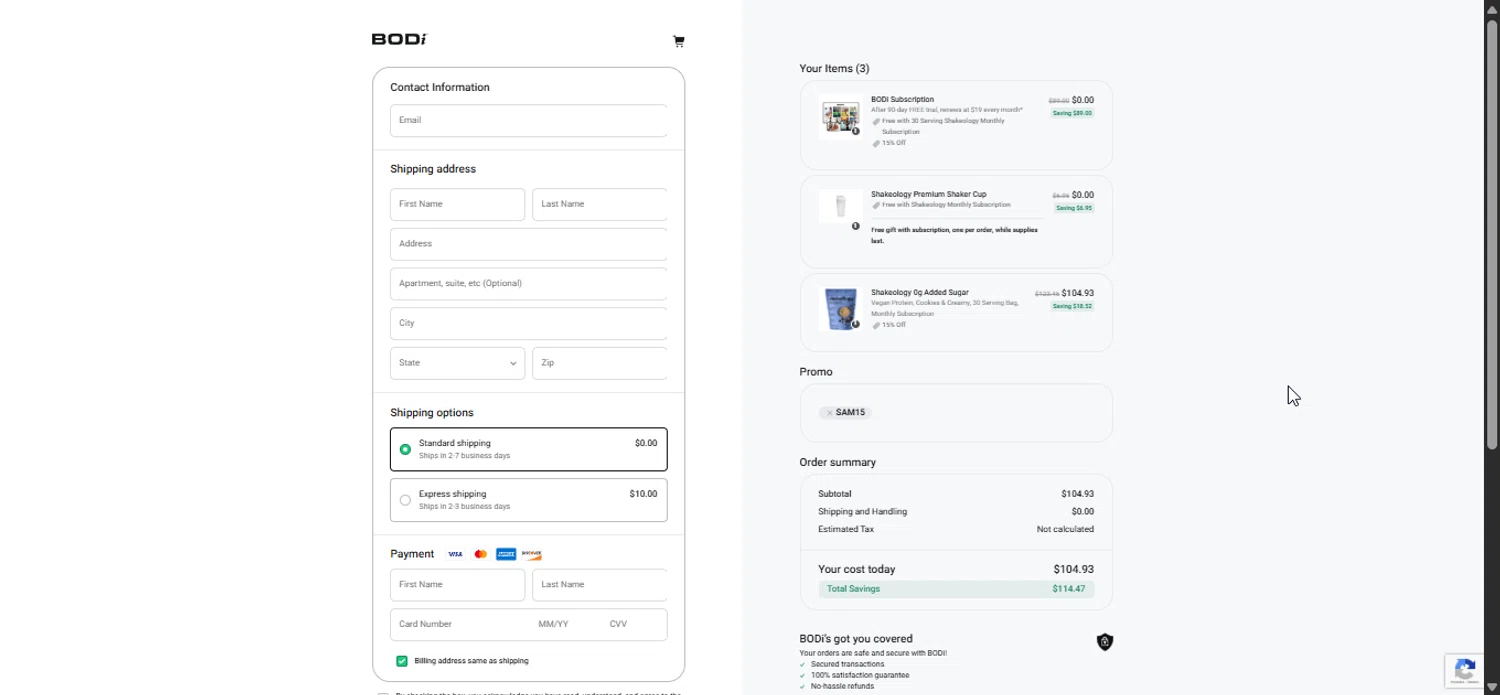Click 'Not calculated' tax value
Image resolution: width=1500 pixels, height=695 pixels.
click(x=1065, y=529)
